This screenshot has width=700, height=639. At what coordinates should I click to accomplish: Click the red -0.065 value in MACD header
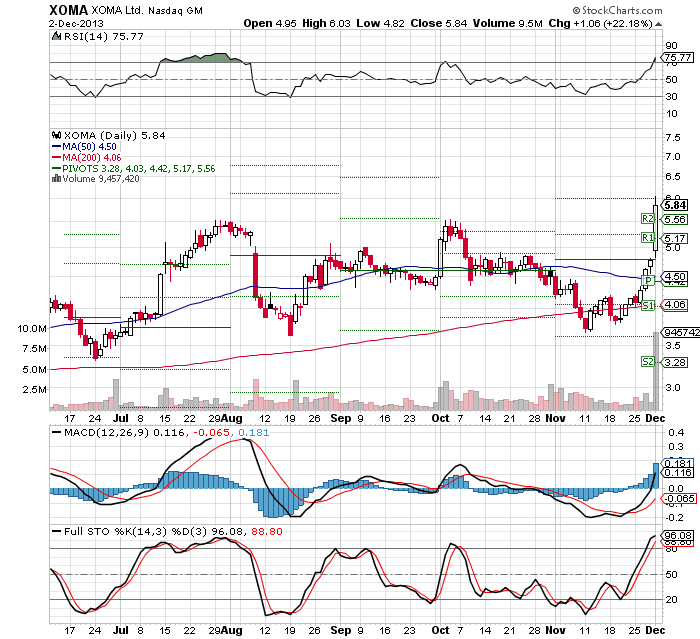(x=211, y=432)
